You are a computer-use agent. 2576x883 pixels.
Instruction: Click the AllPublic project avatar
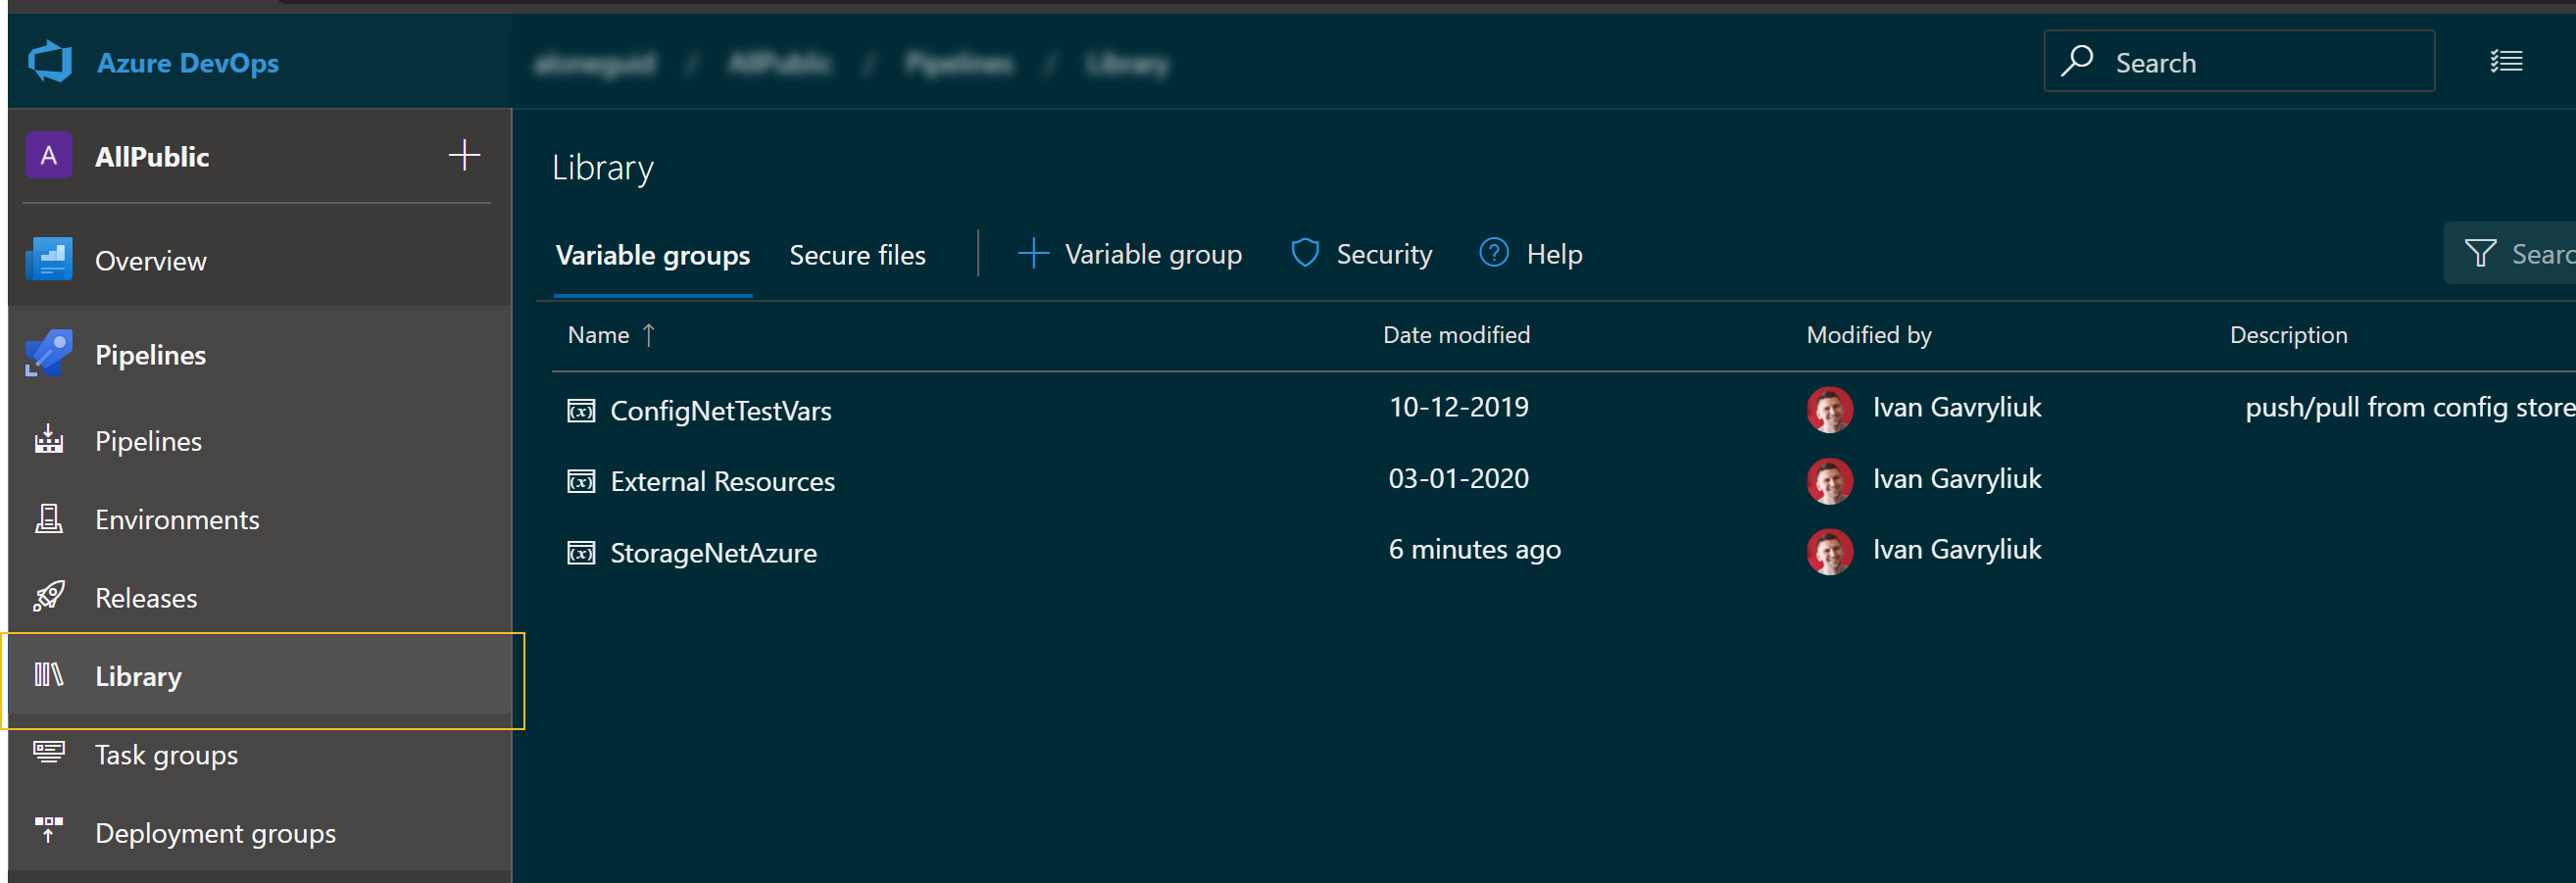tap(48, 156)
